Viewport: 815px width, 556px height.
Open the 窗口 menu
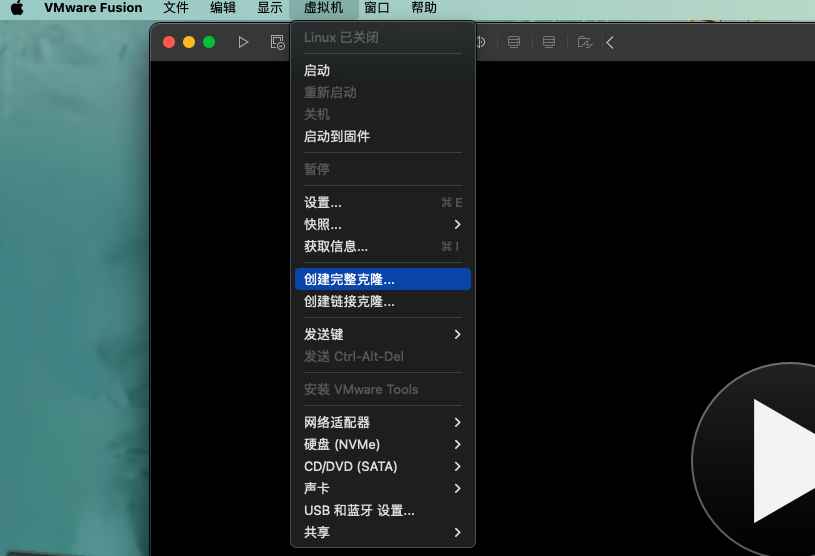coord(377,8)
